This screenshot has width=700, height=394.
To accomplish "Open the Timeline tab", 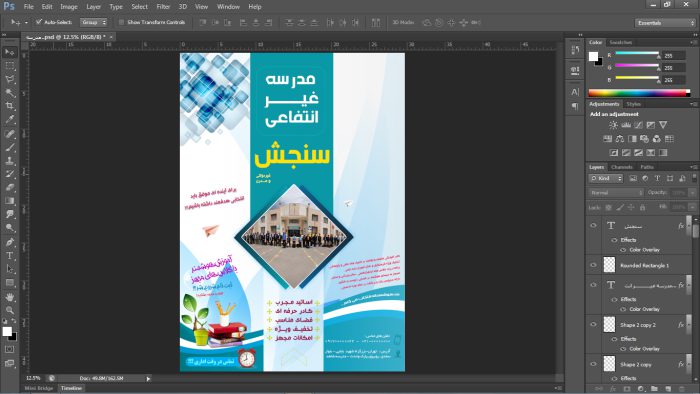I will tap(71, 388).
